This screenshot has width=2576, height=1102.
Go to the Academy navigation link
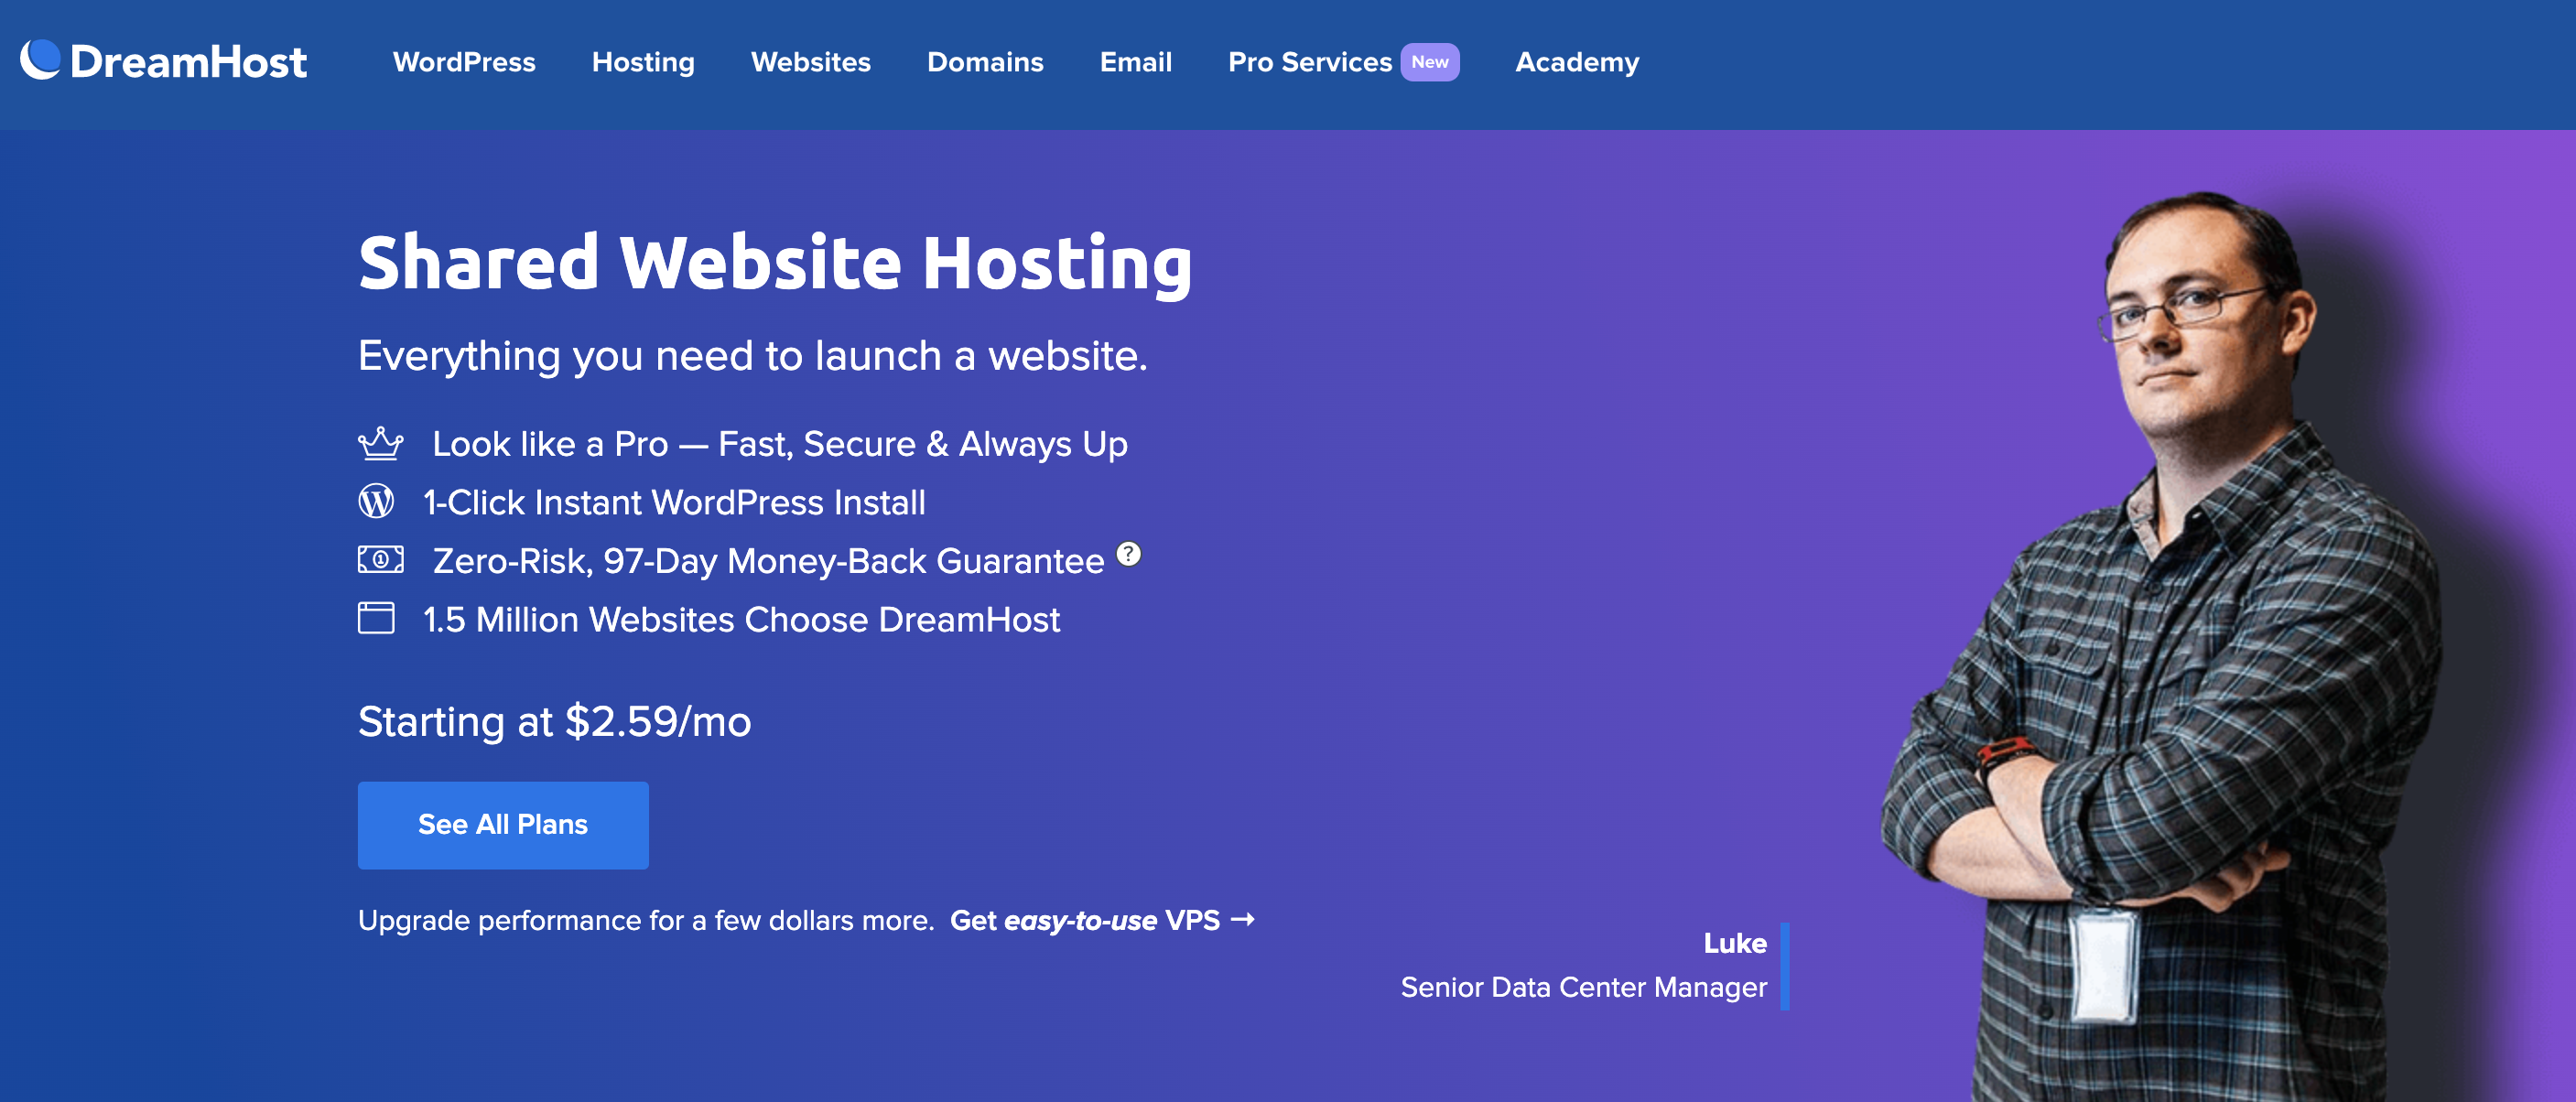(1577, 62)
